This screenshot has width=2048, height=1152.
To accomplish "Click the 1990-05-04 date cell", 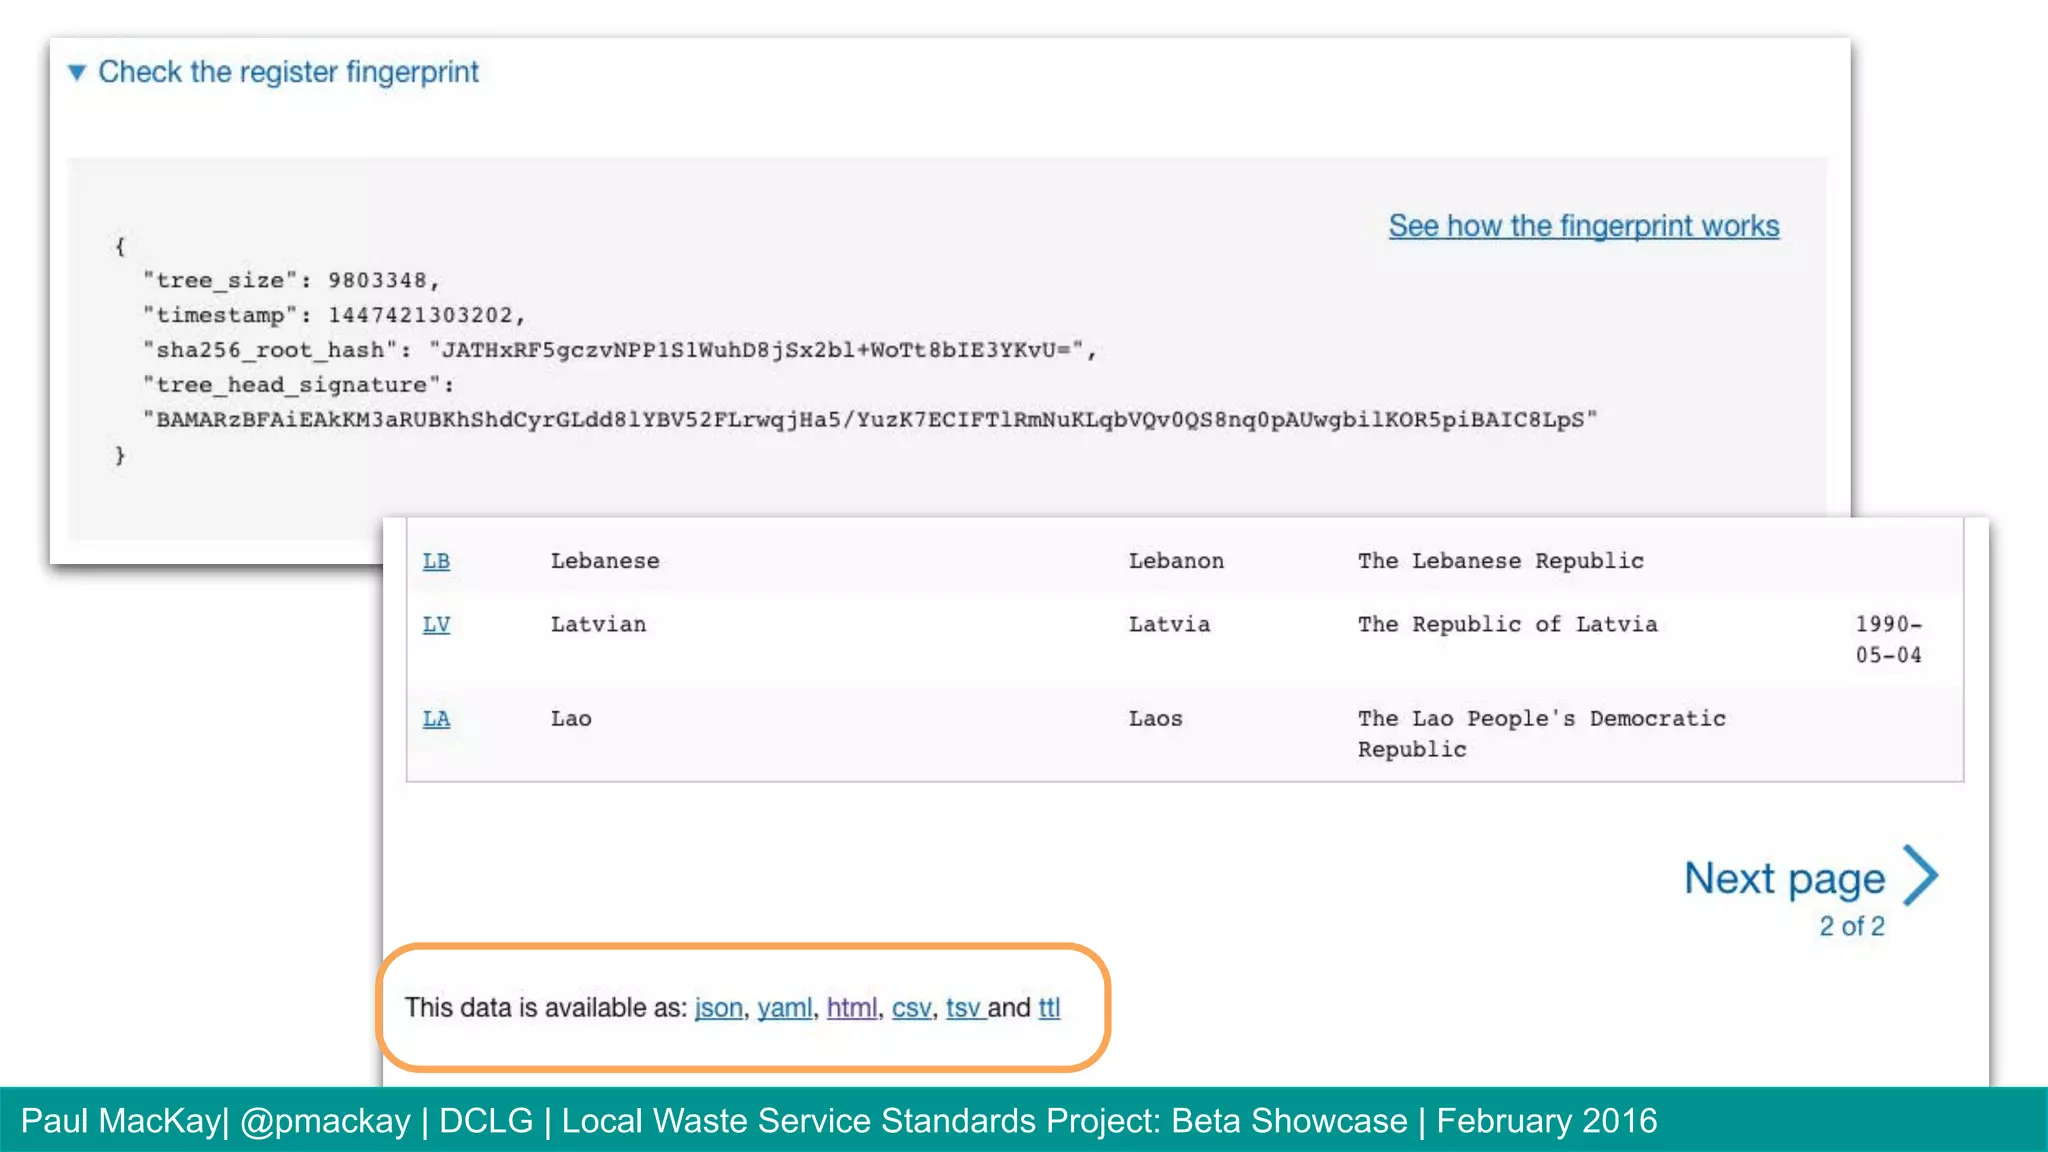I will pos(1888,639).
